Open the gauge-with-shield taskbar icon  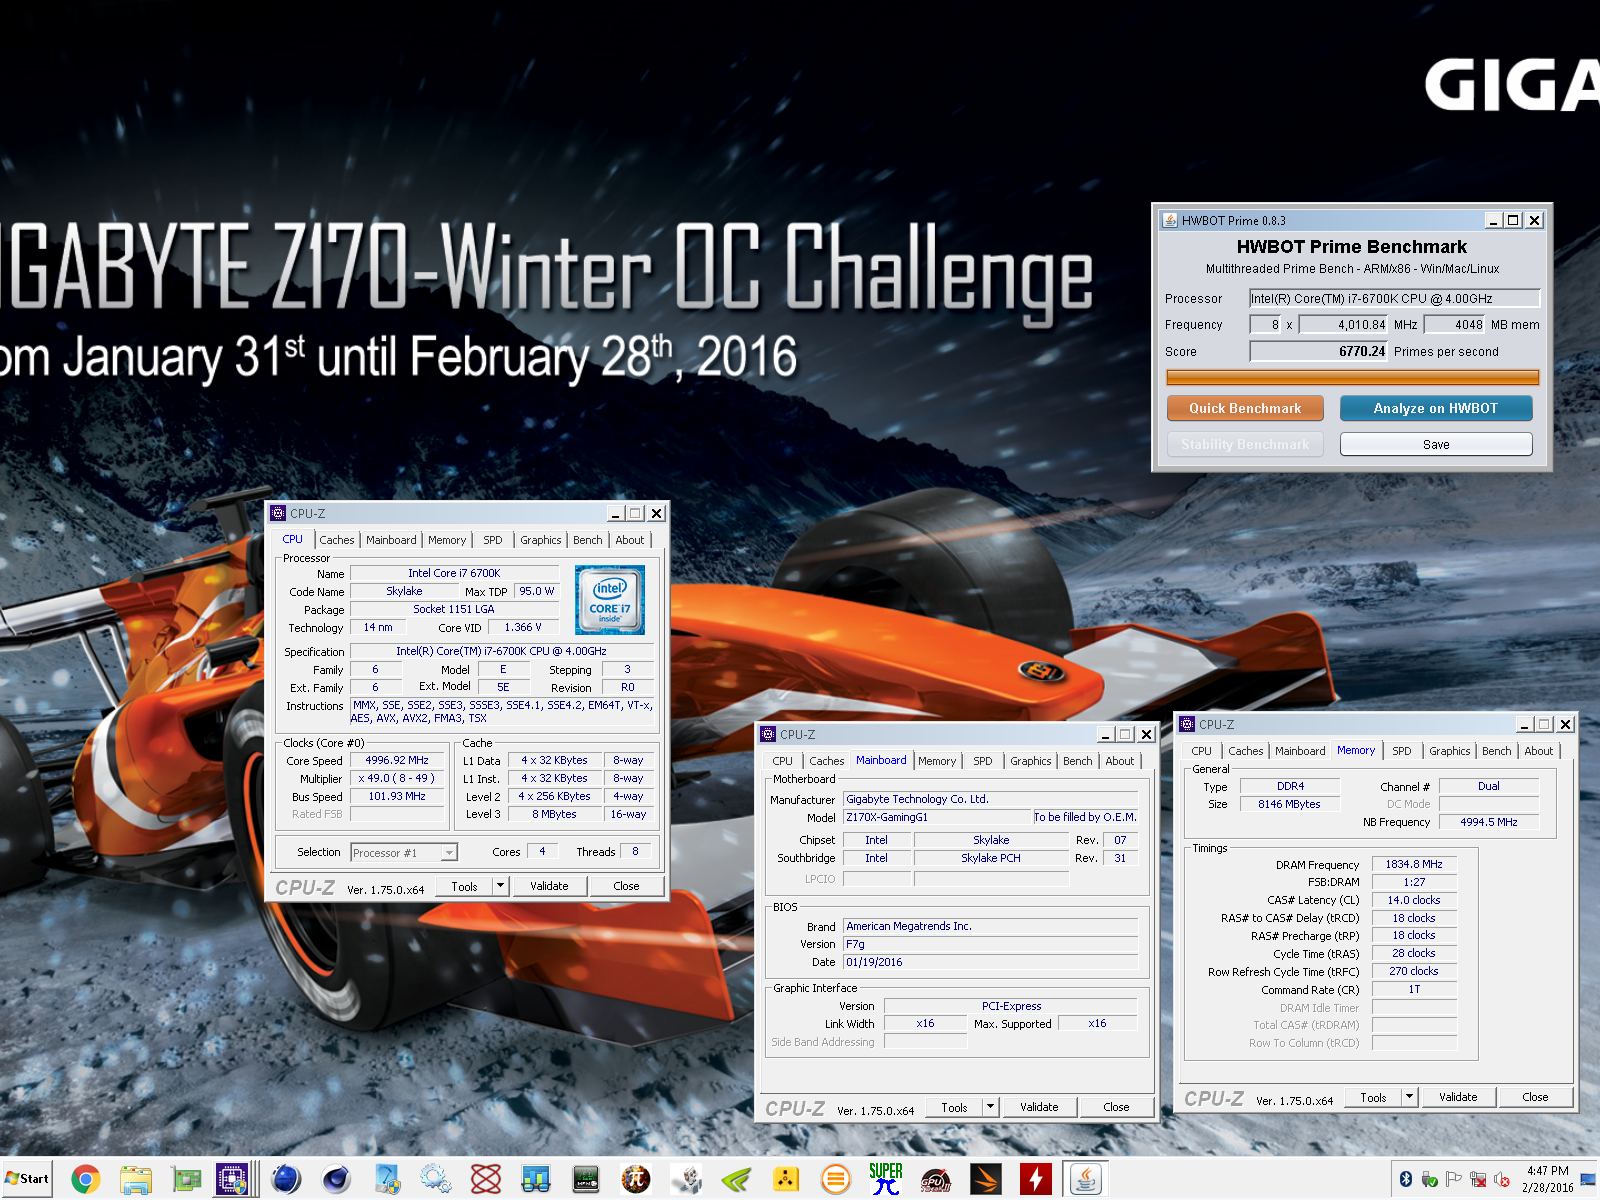tap(386, 1180)
